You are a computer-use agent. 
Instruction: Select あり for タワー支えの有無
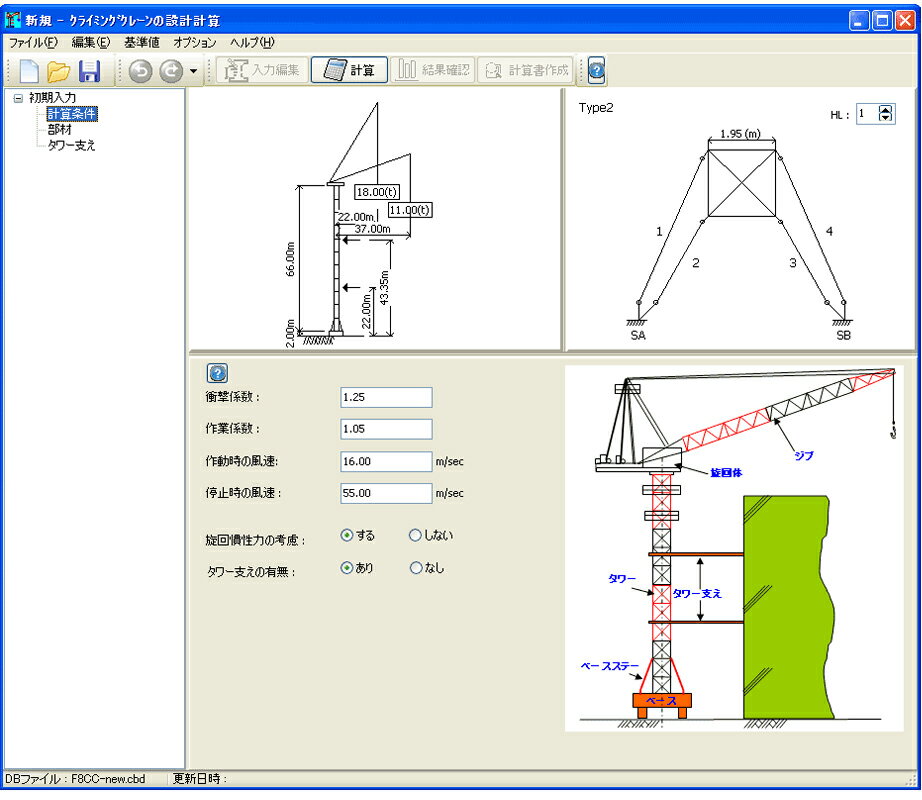click(x=357, y=568)
